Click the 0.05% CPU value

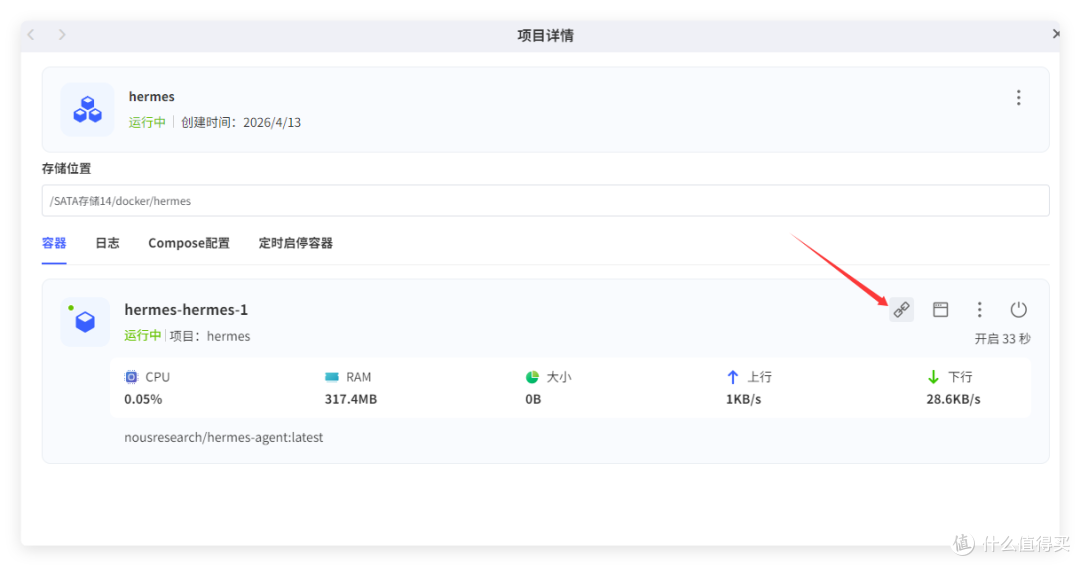143,399
